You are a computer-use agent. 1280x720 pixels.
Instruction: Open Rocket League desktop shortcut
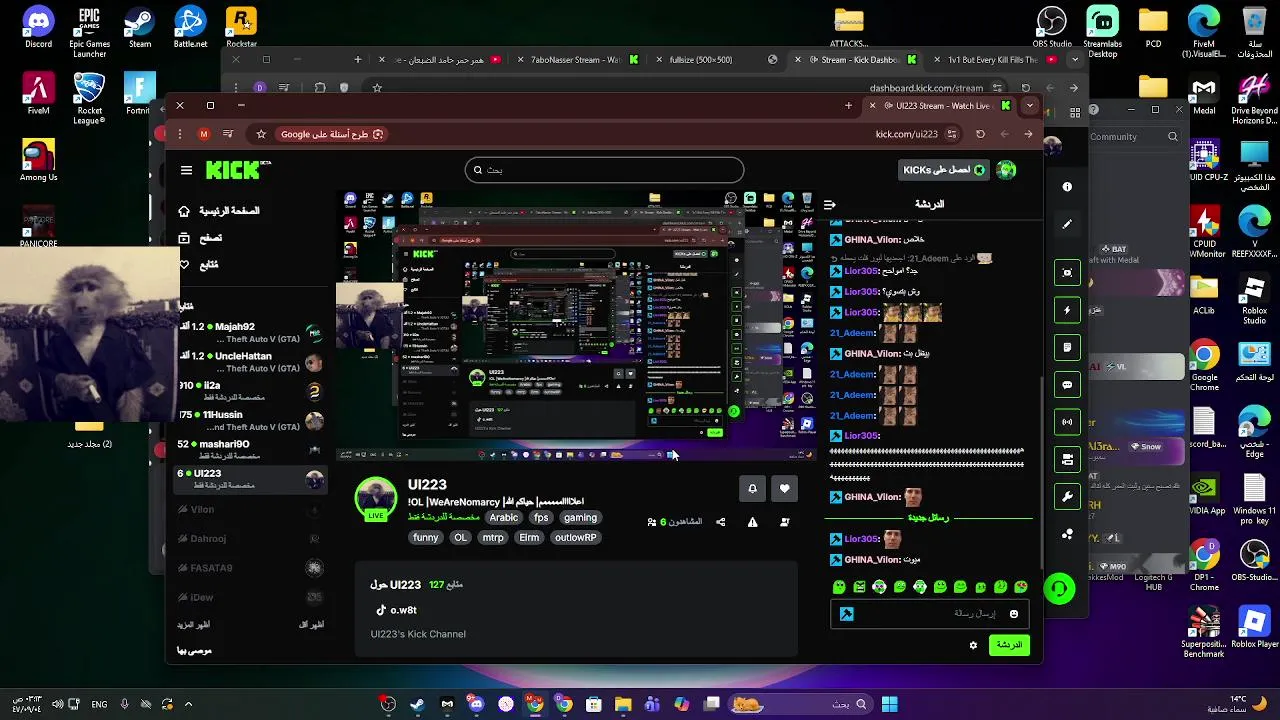click(x=90, y=99)
